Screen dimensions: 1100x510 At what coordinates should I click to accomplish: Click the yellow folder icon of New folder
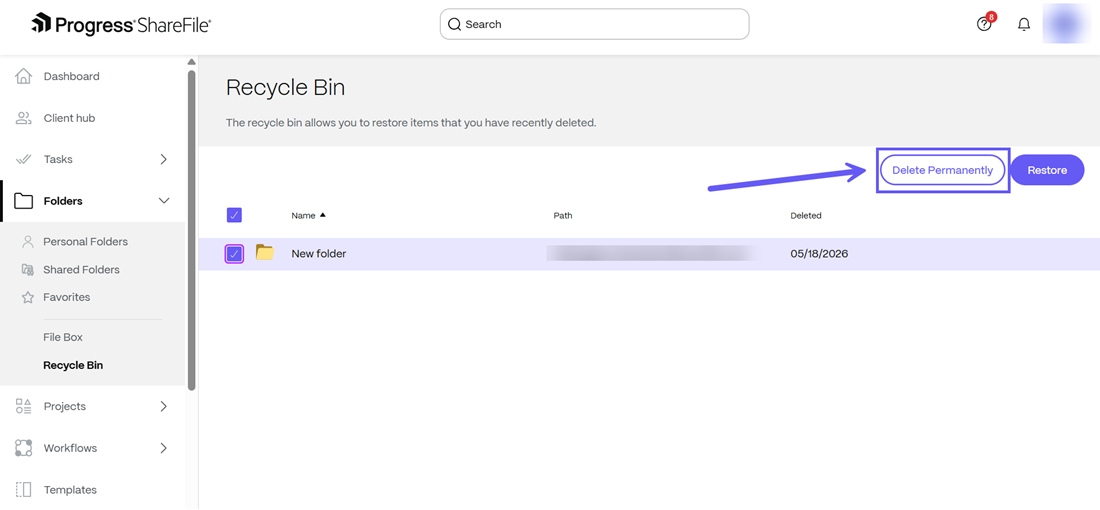pyautogui.click(x=264, y=253)
